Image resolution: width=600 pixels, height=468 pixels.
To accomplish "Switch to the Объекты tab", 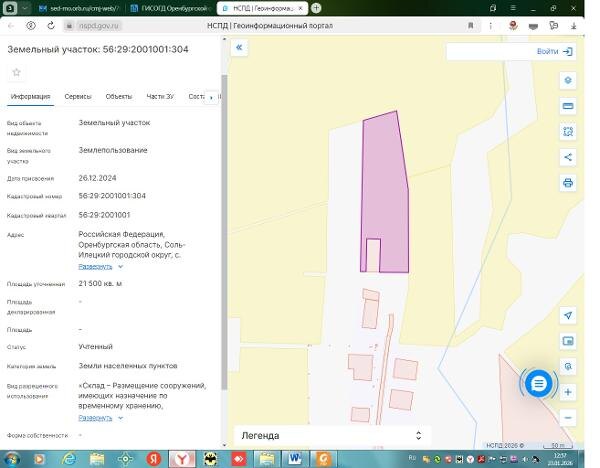I will 119,96.
